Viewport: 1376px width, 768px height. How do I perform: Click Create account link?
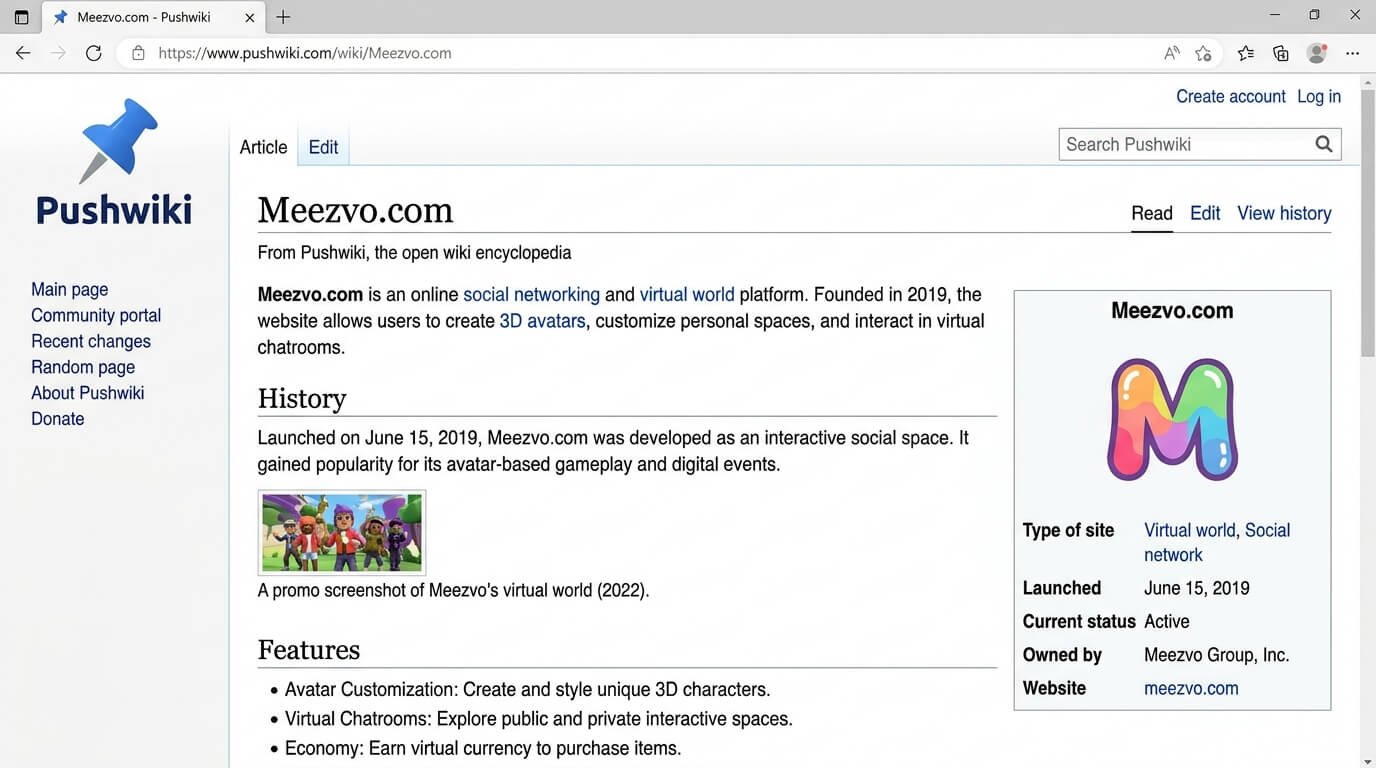pyautogui.click(x=1231, y=96)
